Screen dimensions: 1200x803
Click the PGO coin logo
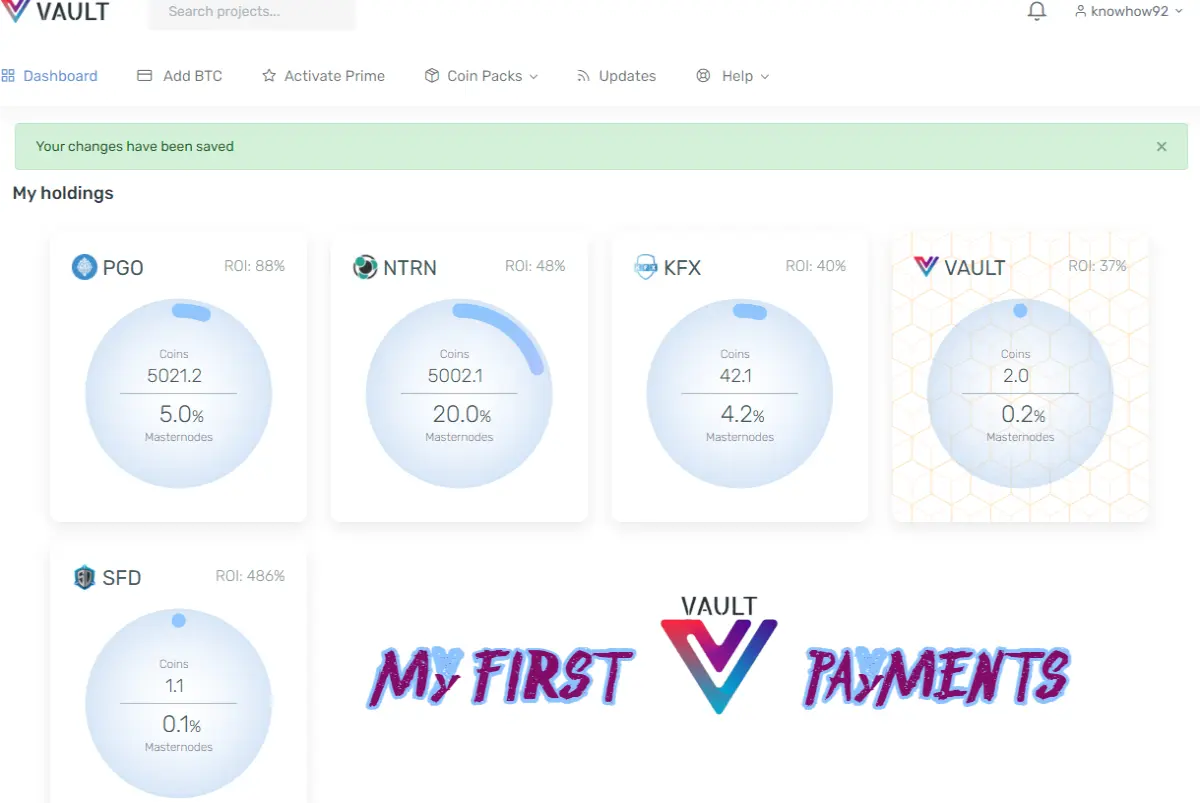pos(84,267)
